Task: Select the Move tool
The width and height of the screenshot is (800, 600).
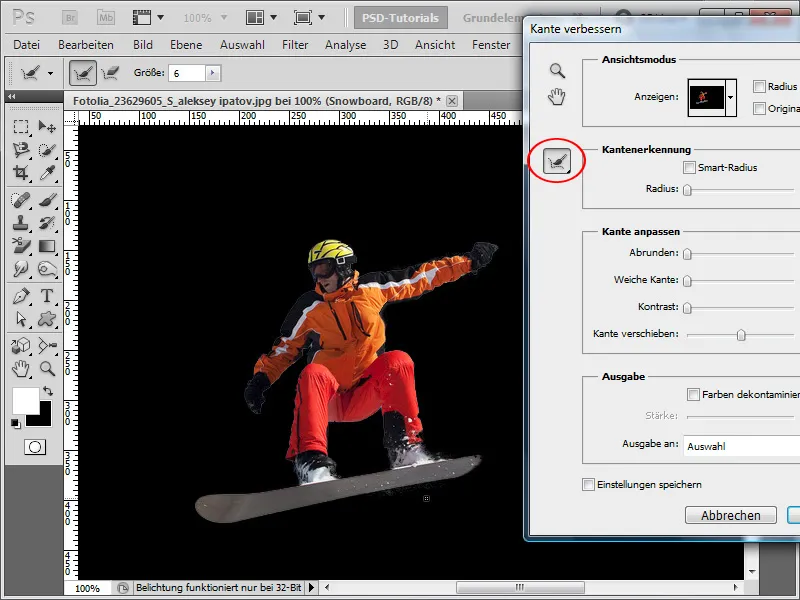Action: pos(47,126)
